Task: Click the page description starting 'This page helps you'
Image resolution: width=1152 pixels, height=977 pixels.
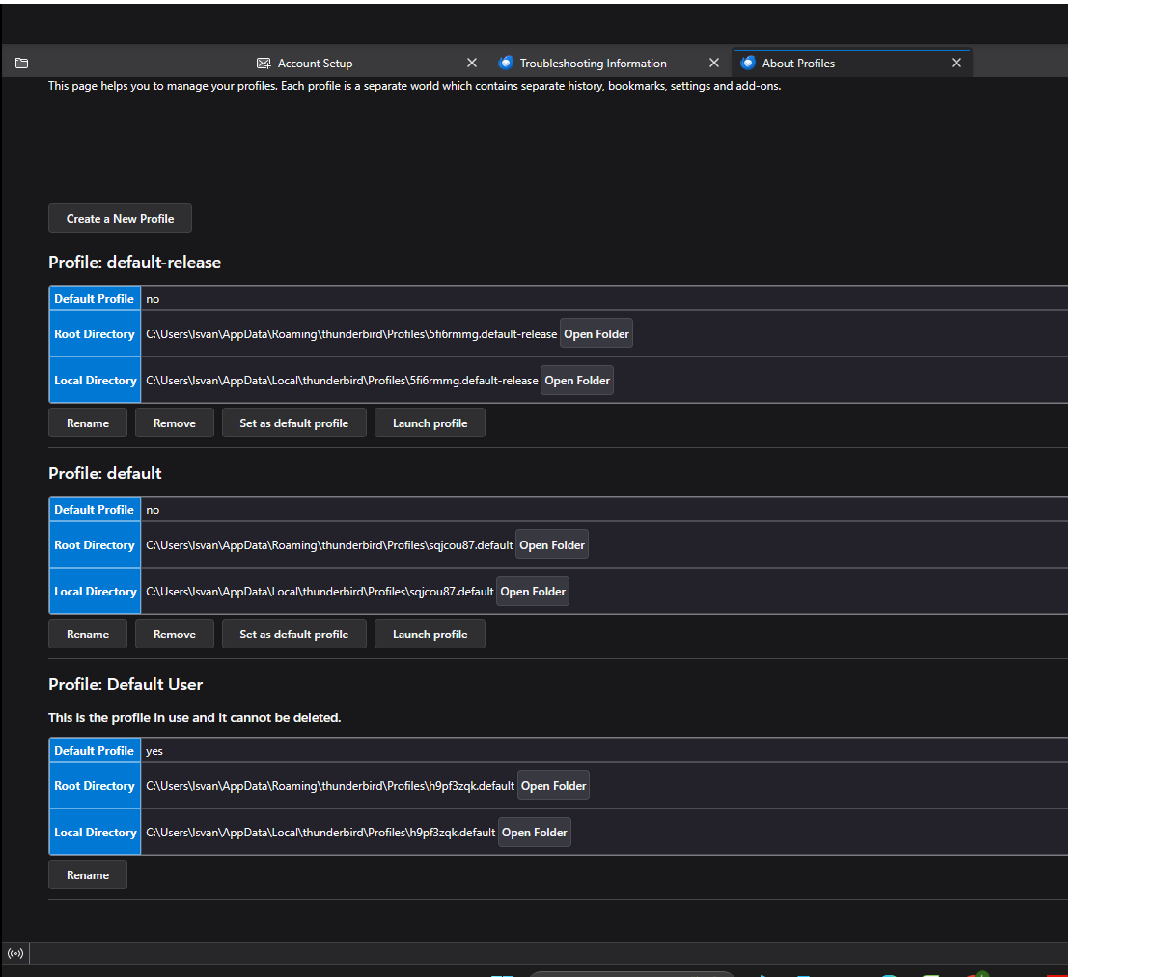Action: [x=414, y=86]
